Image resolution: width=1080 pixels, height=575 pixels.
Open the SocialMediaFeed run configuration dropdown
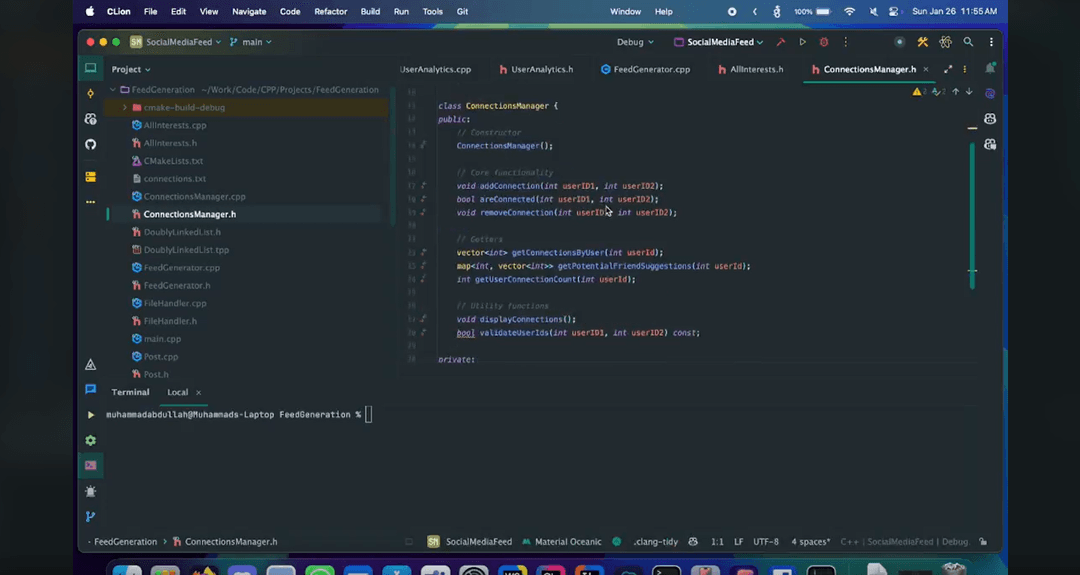718,42
